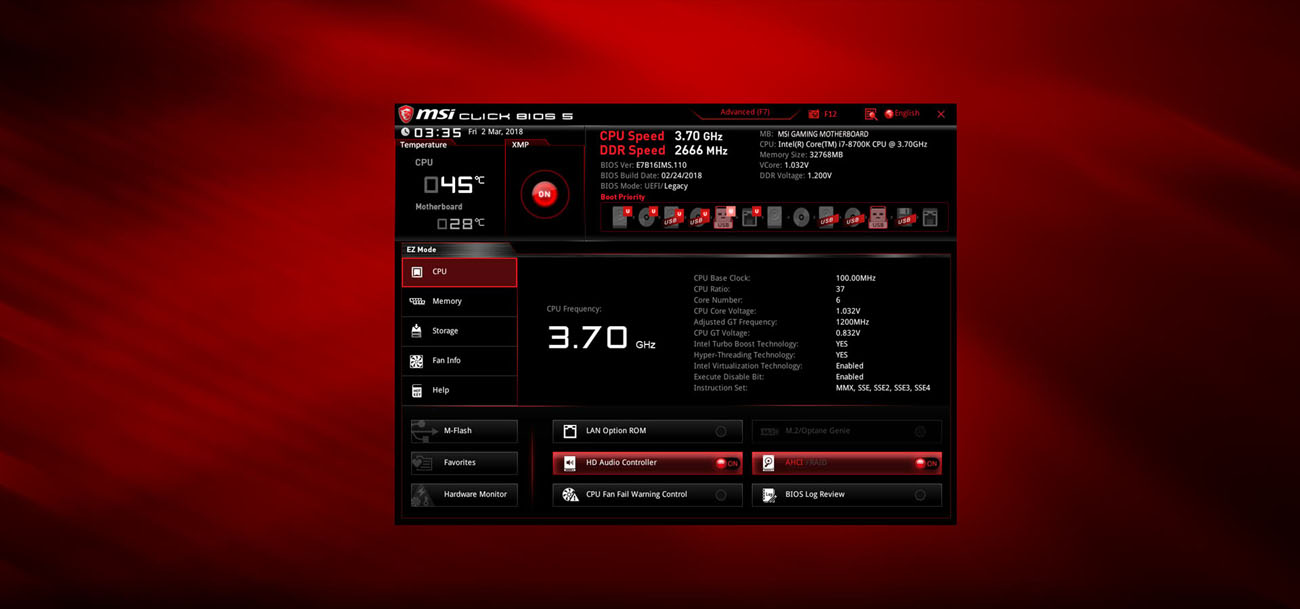
Task: Launch M-Flash
Action: click(463, 430)
